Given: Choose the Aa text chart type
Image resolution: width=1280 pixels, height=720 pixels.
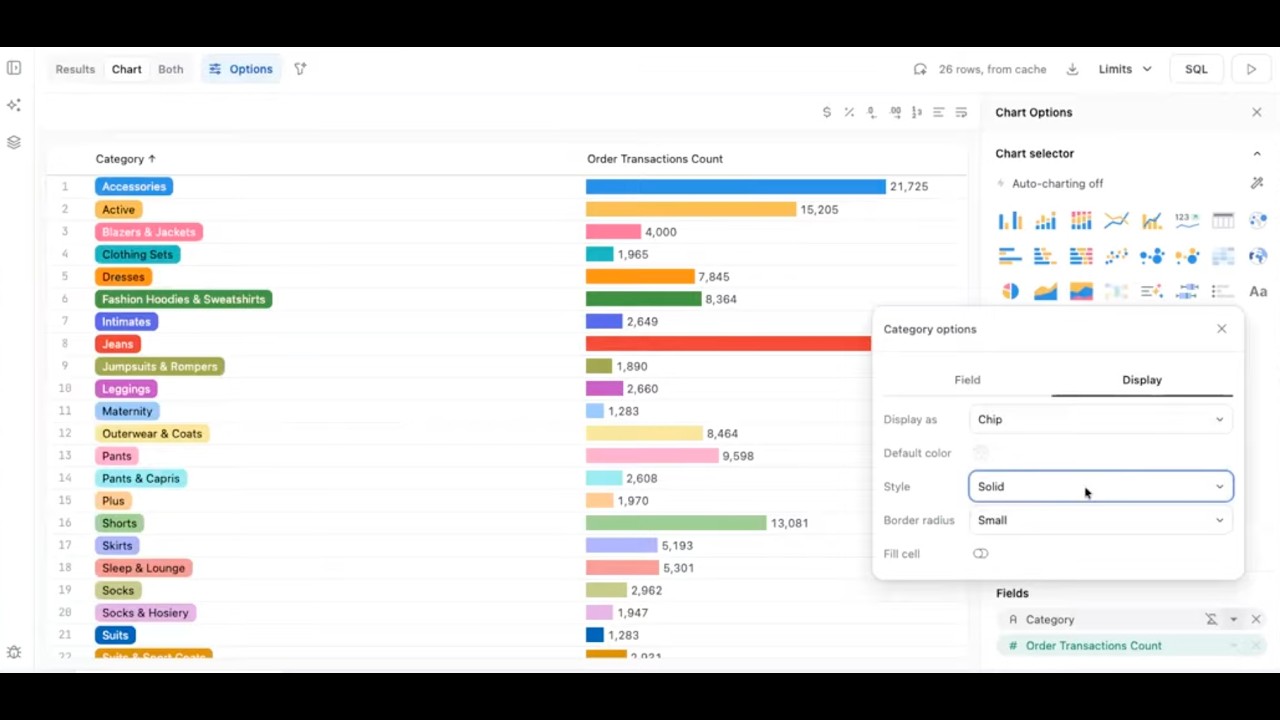Looking at the screenshot, I should click(x=1258, y=291).
